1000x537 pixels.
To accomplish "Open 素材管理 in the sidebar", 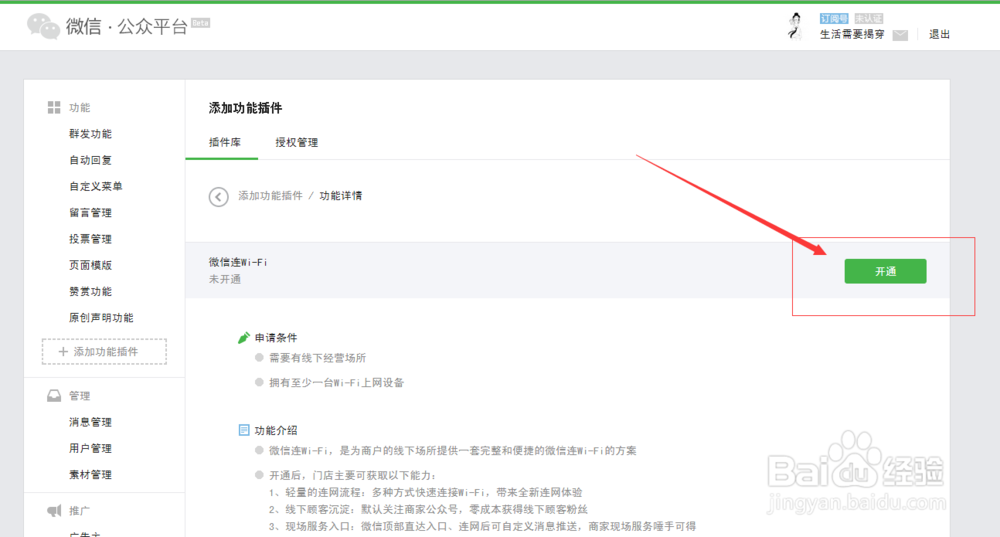I will click(91, 474).
